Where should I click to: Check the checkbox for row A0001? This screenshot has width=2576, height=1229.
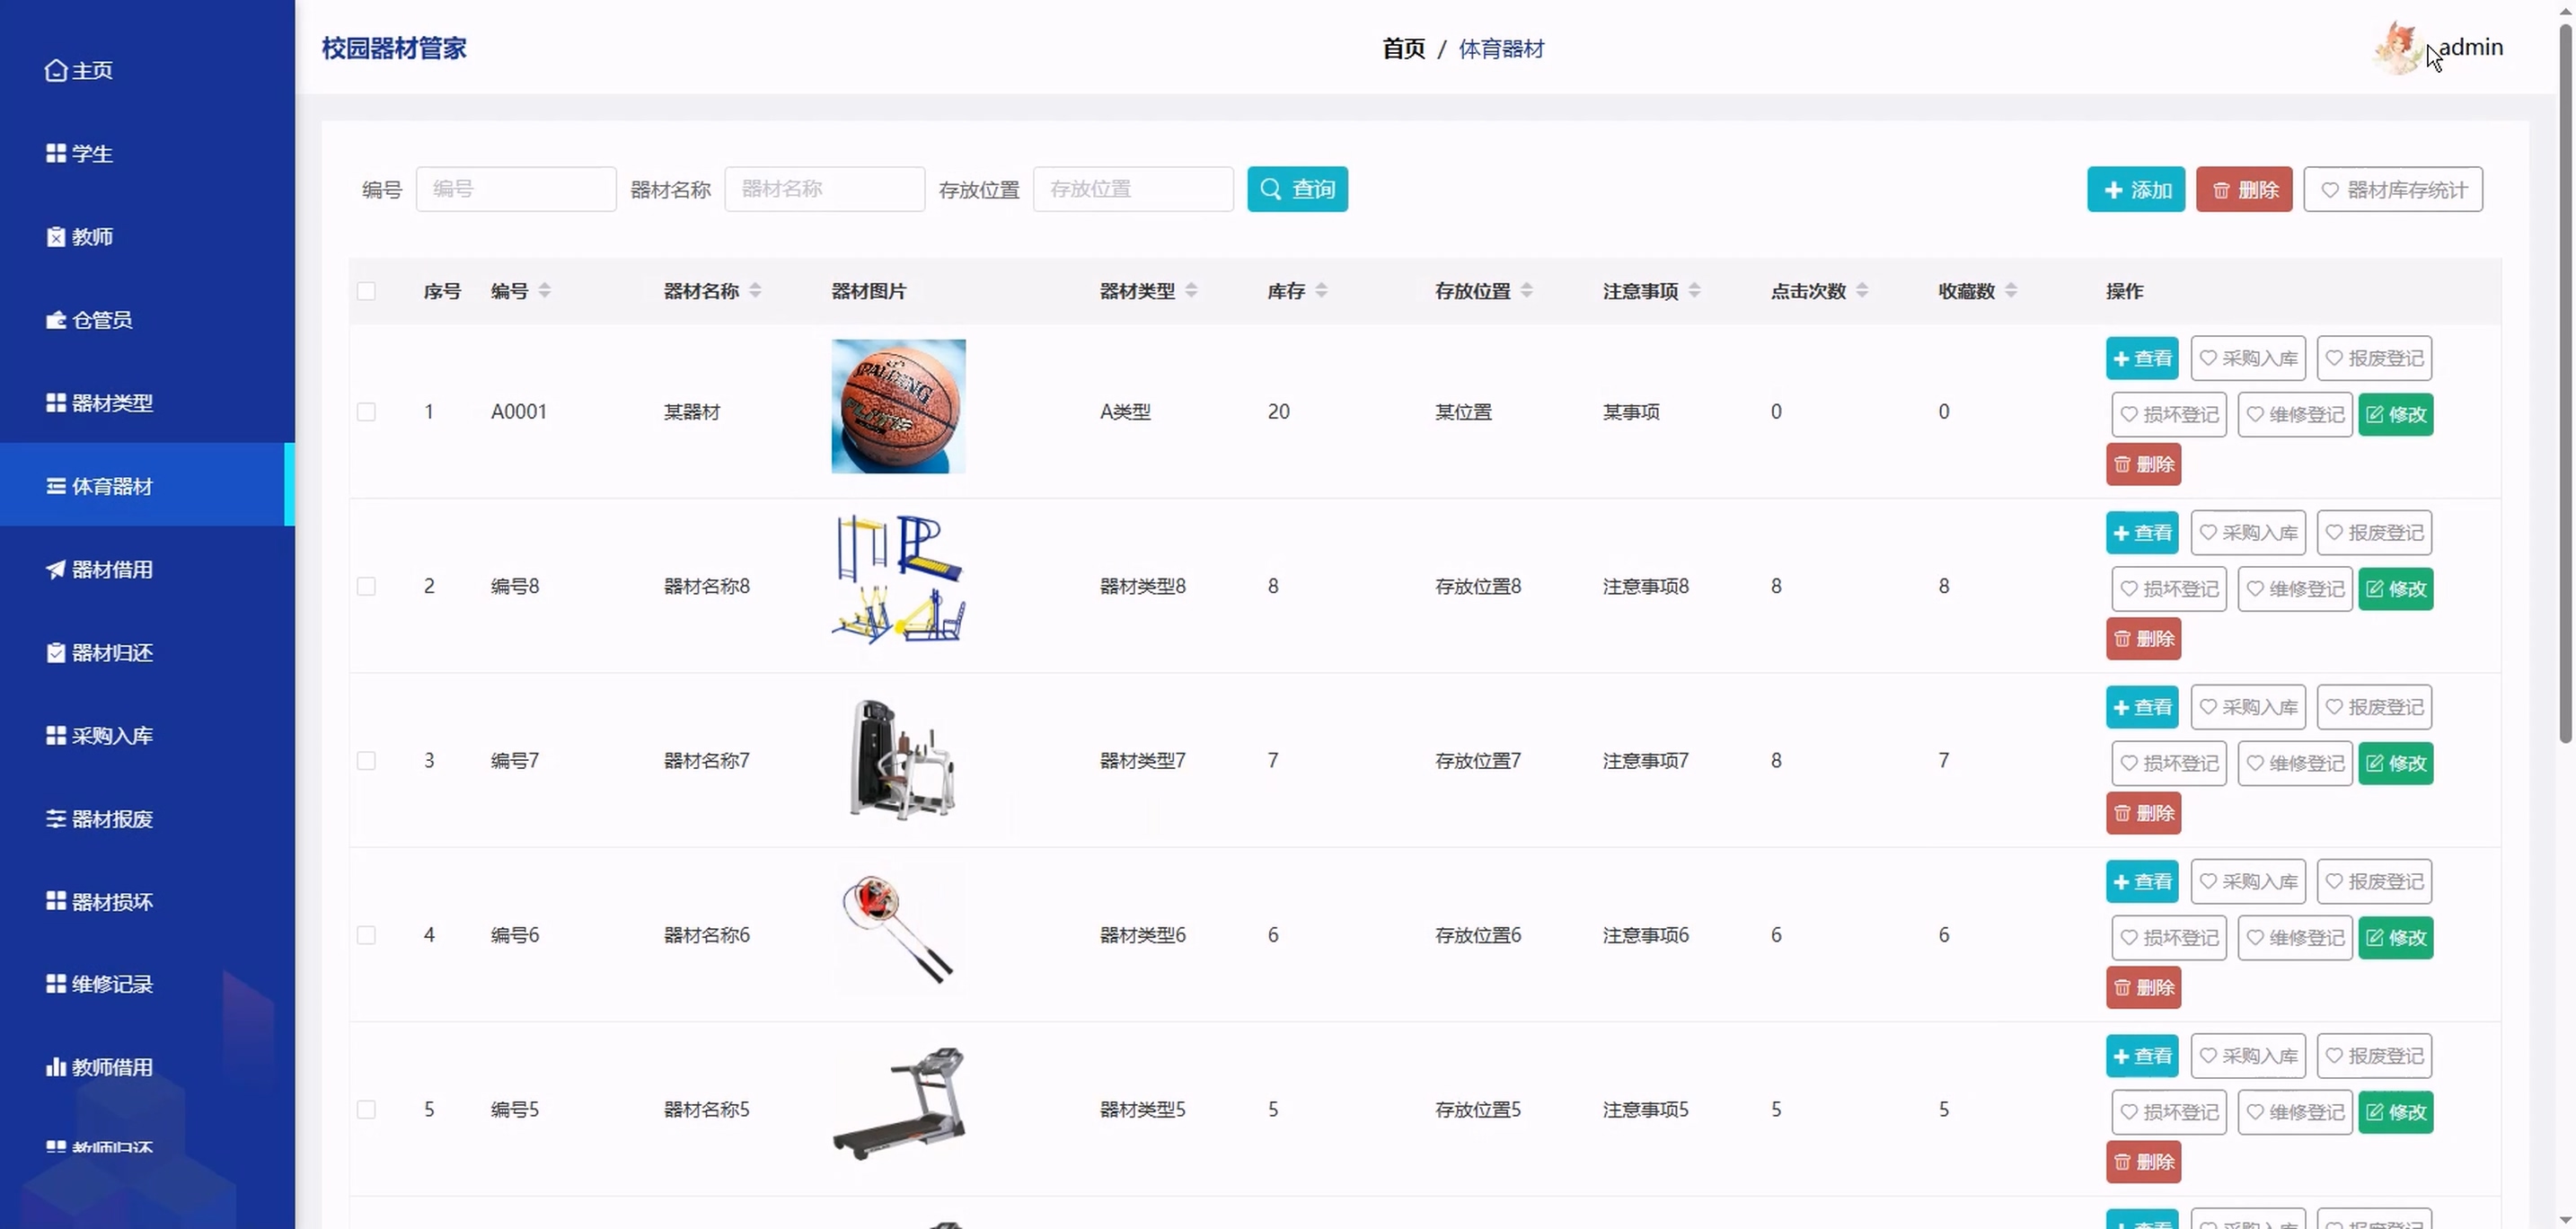(x=366, y=412)
